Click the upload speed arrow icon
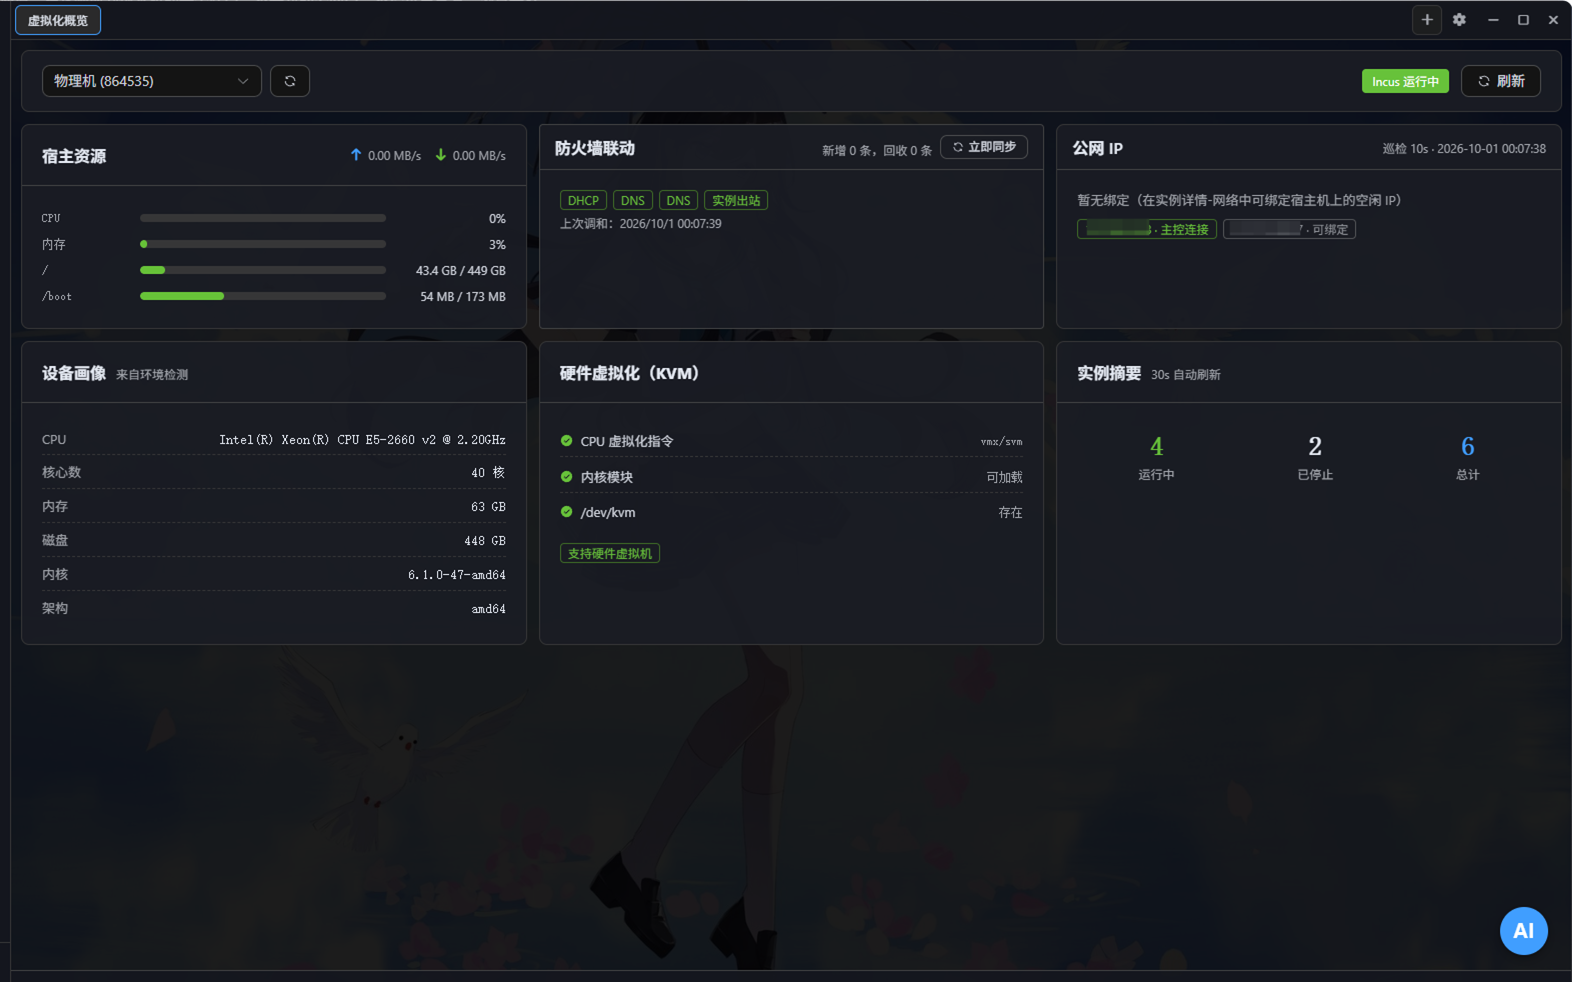Viewport: 1572px width, 982px height. [x=356, y=155]
